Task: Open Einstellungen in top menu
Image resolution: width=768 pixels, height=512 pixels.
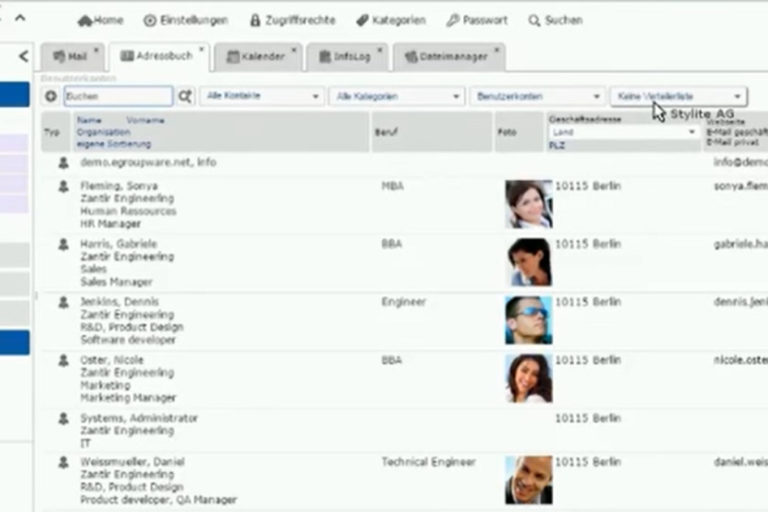Action: (x=185, y=20)
